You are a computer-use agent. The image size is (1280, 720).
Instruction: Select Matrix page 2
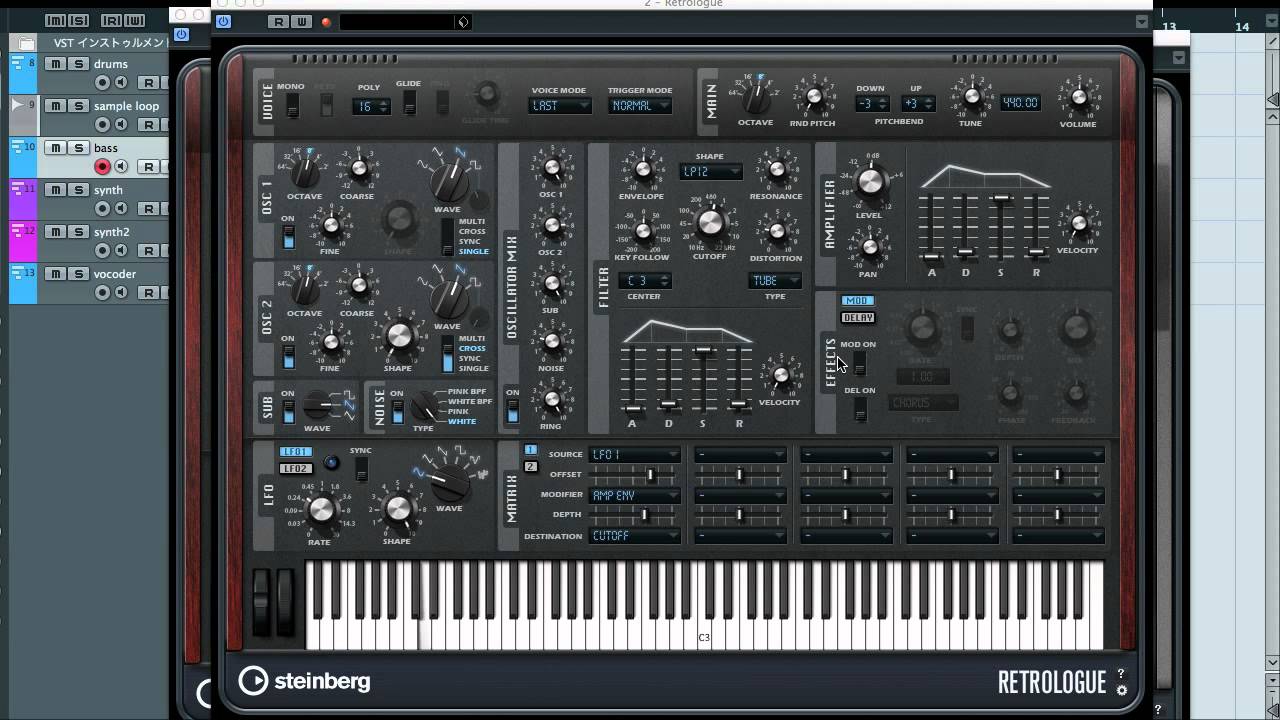click(x=531, y=467)
